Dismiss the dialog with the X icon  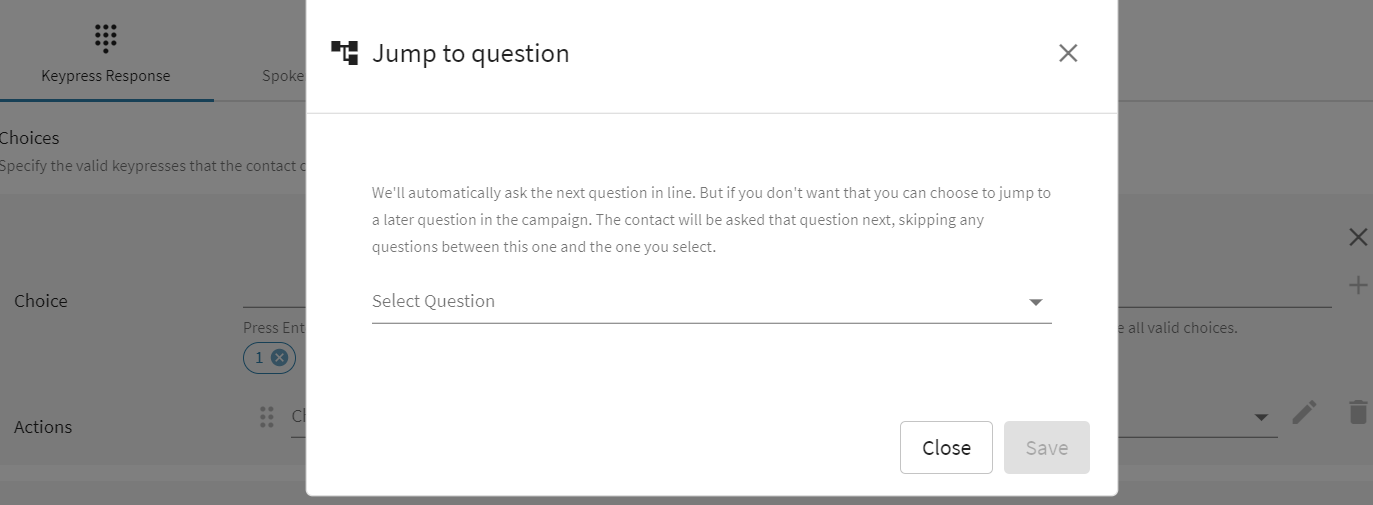coord(1068,53)
